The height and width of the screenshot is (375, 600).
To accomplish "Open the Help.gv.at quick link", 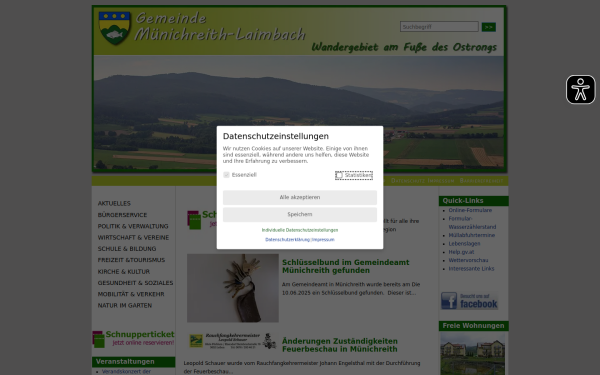I will [x=461, y=252].
